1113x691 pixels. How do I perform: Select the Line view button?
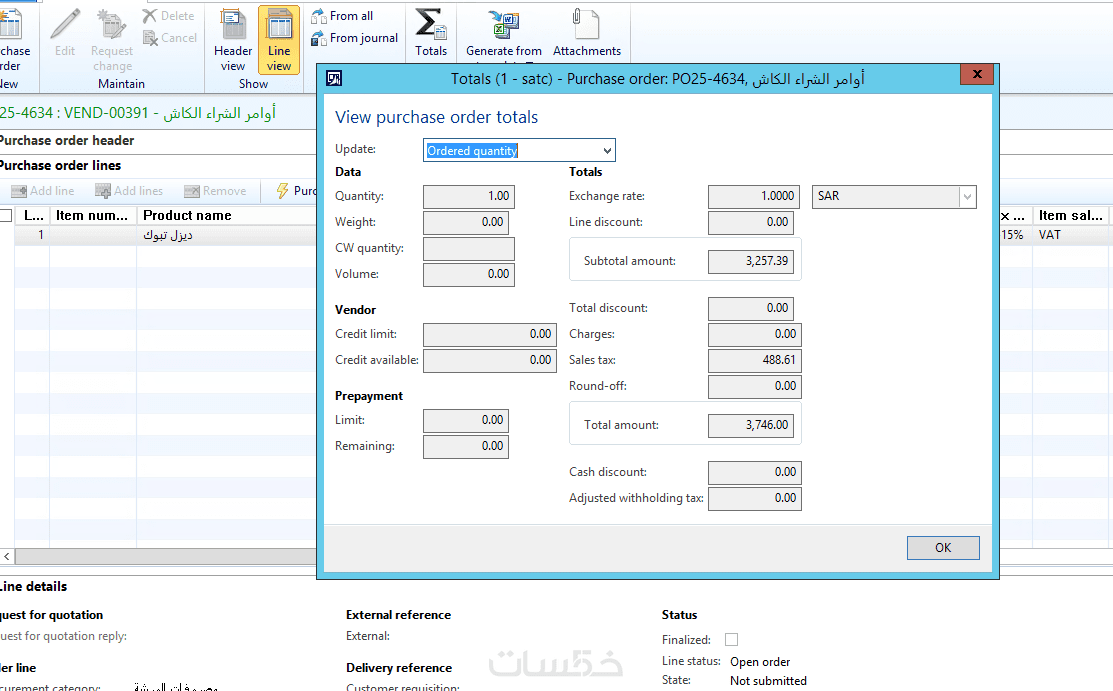(279, 40)
